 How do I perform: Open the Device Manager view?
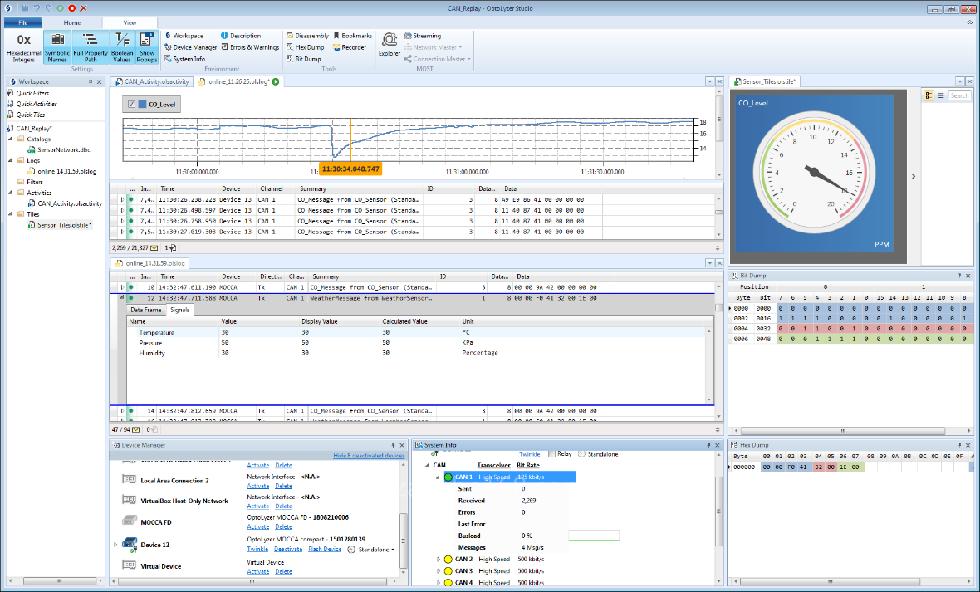click(194, 47)
